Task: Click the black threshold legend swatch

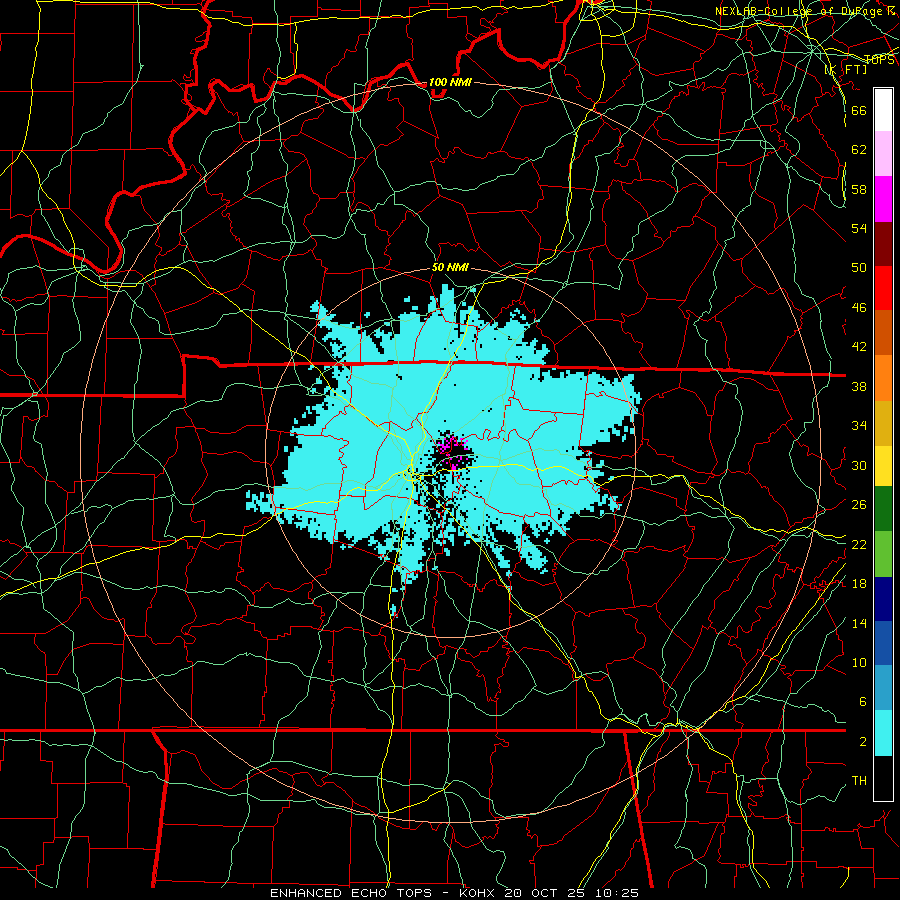Action: coord(883,778)
